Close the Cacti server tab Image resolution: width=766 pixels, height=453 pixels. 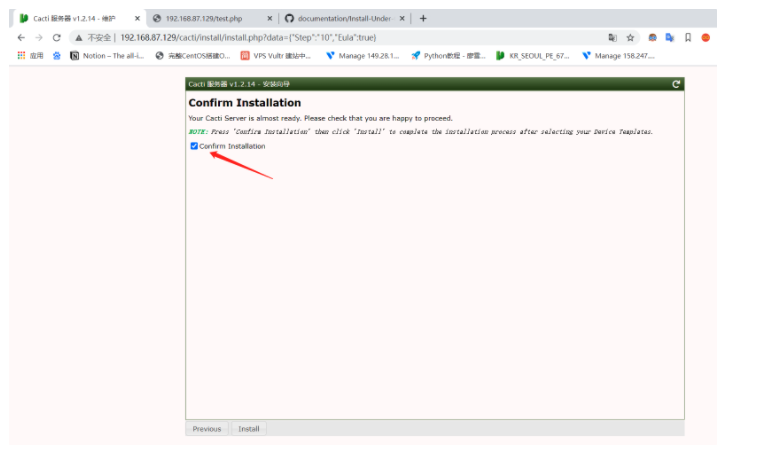[138, 18]
